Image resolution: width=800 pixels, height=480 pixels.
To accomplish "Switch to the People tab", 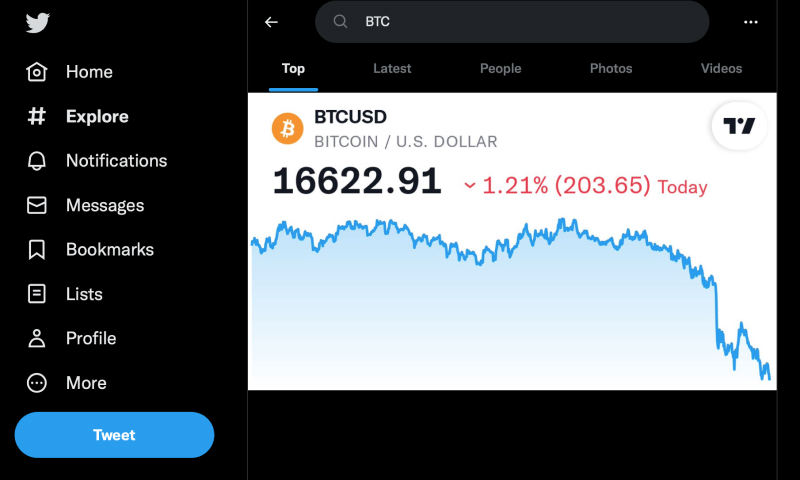I will pos(501,68).
